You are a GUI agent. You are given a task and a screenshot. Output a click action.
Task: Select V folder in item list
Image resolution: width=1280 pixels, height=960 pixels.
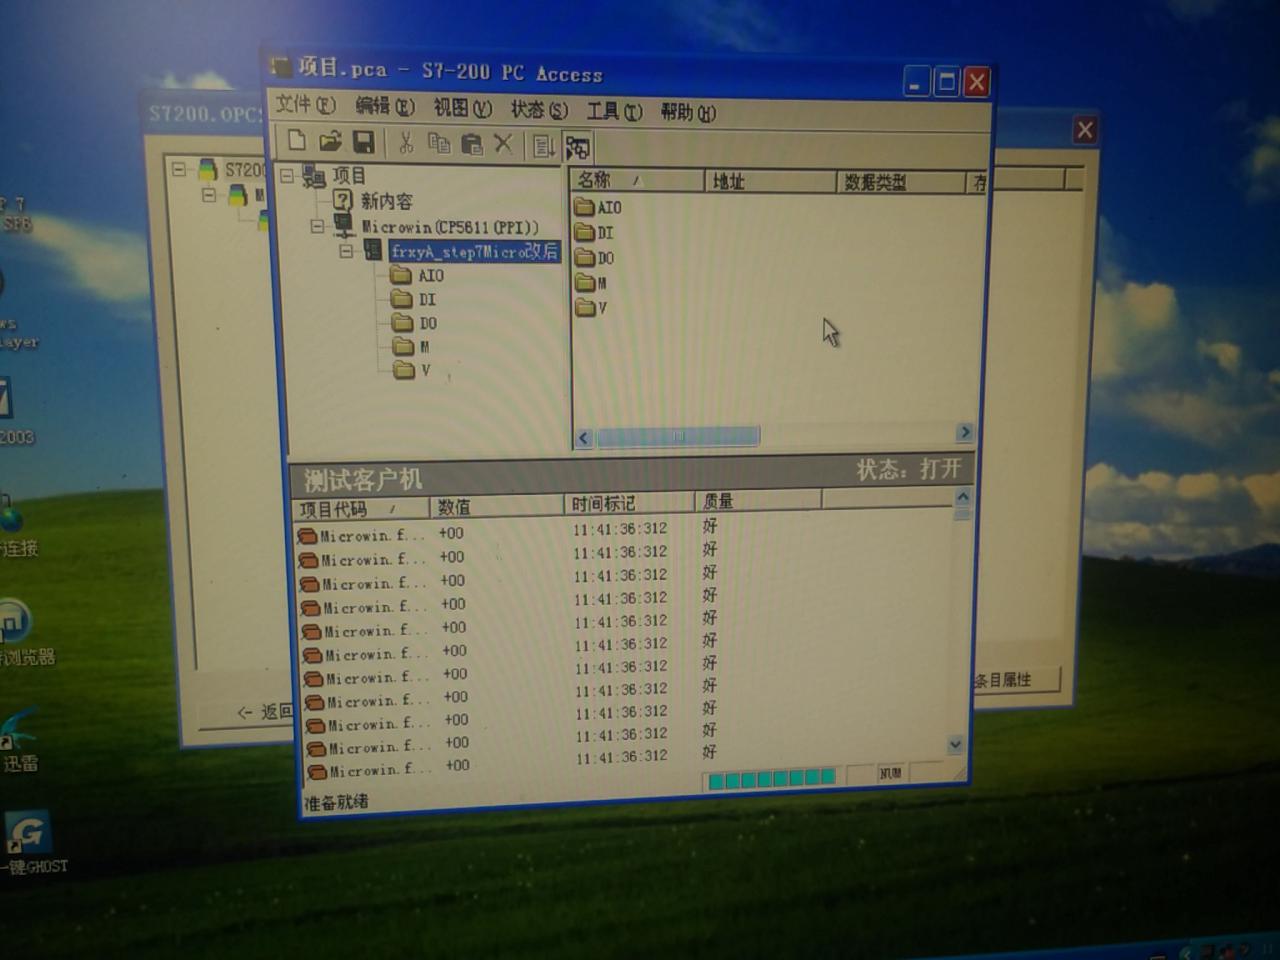coord(592,308)
